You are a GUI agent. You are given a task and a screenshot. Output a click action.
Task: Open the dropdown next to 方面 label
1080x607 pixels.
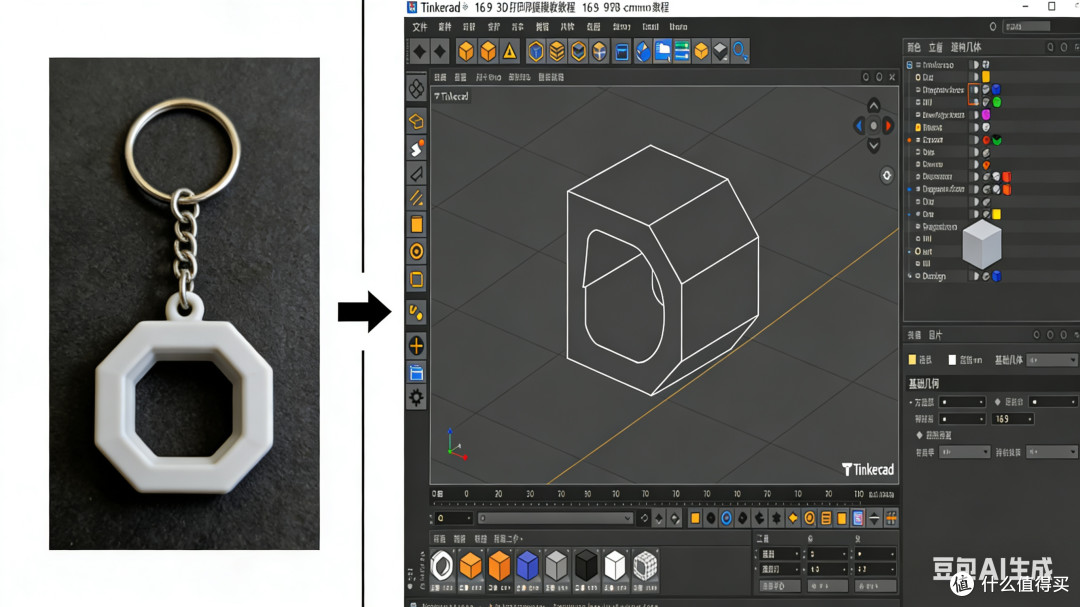click(x=962, y=402)
